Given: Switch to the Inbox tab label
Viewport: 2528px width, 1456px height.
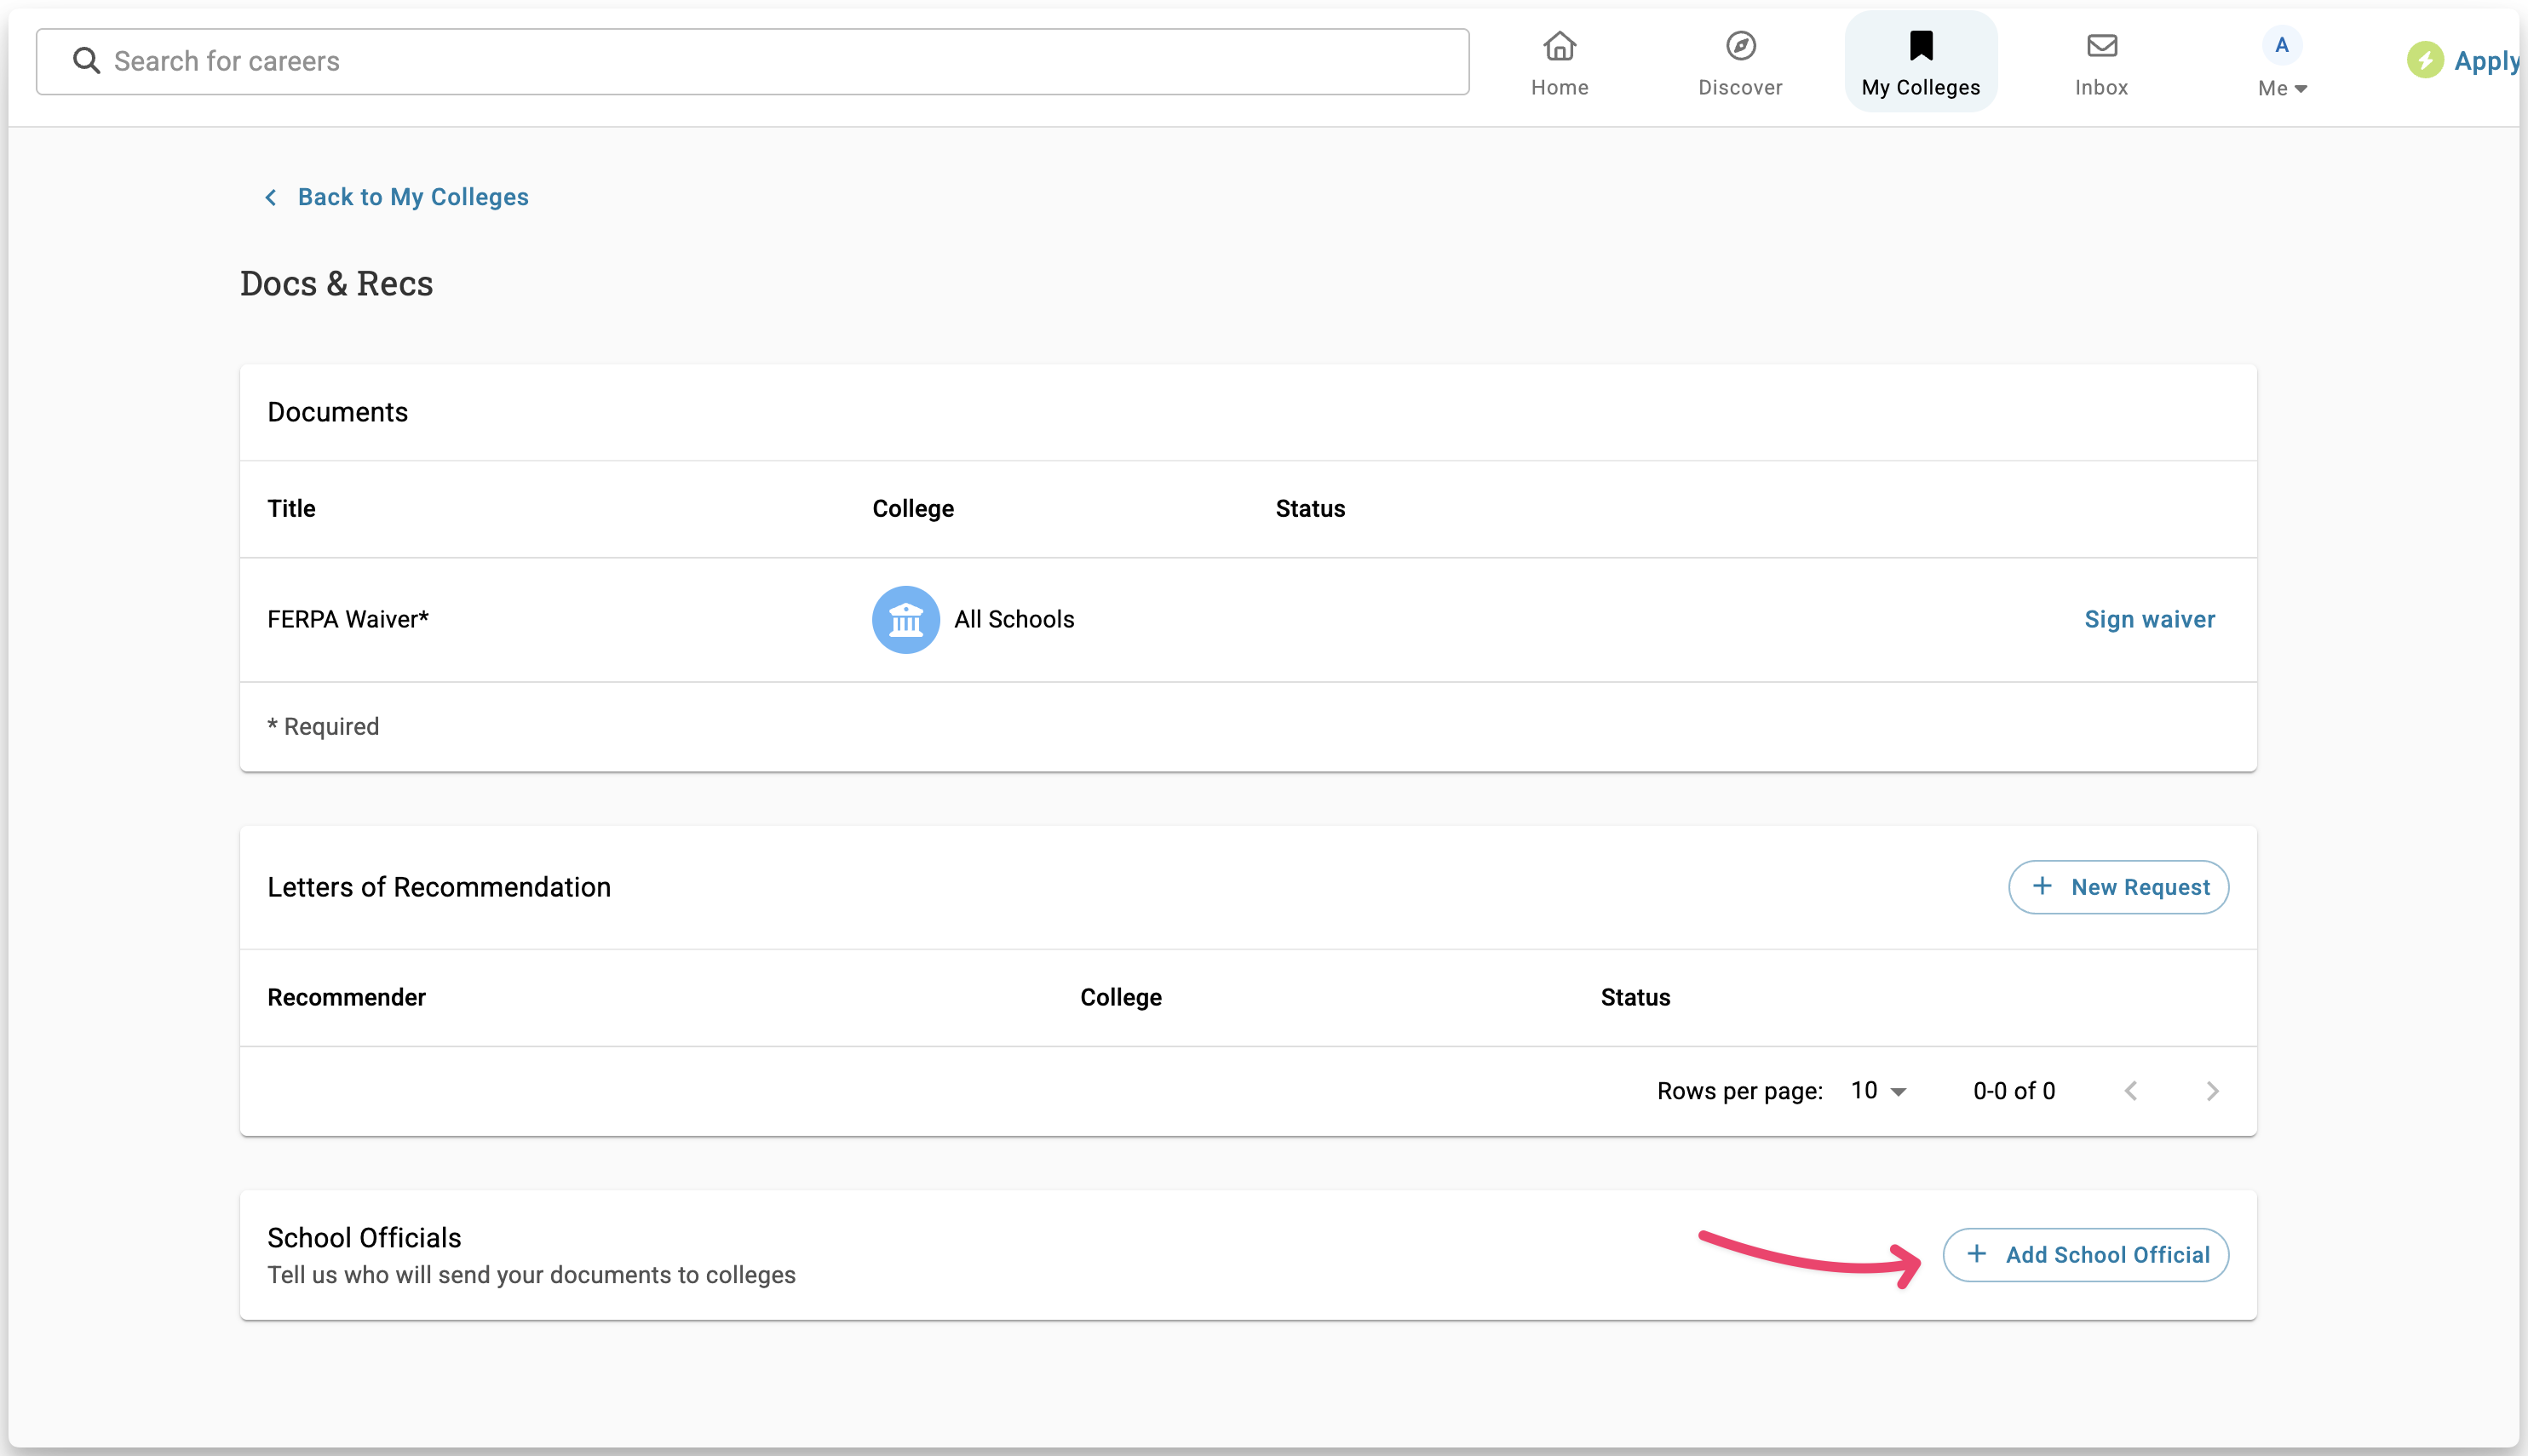Looking at the screenshot, I should [x=2101, y=88].
